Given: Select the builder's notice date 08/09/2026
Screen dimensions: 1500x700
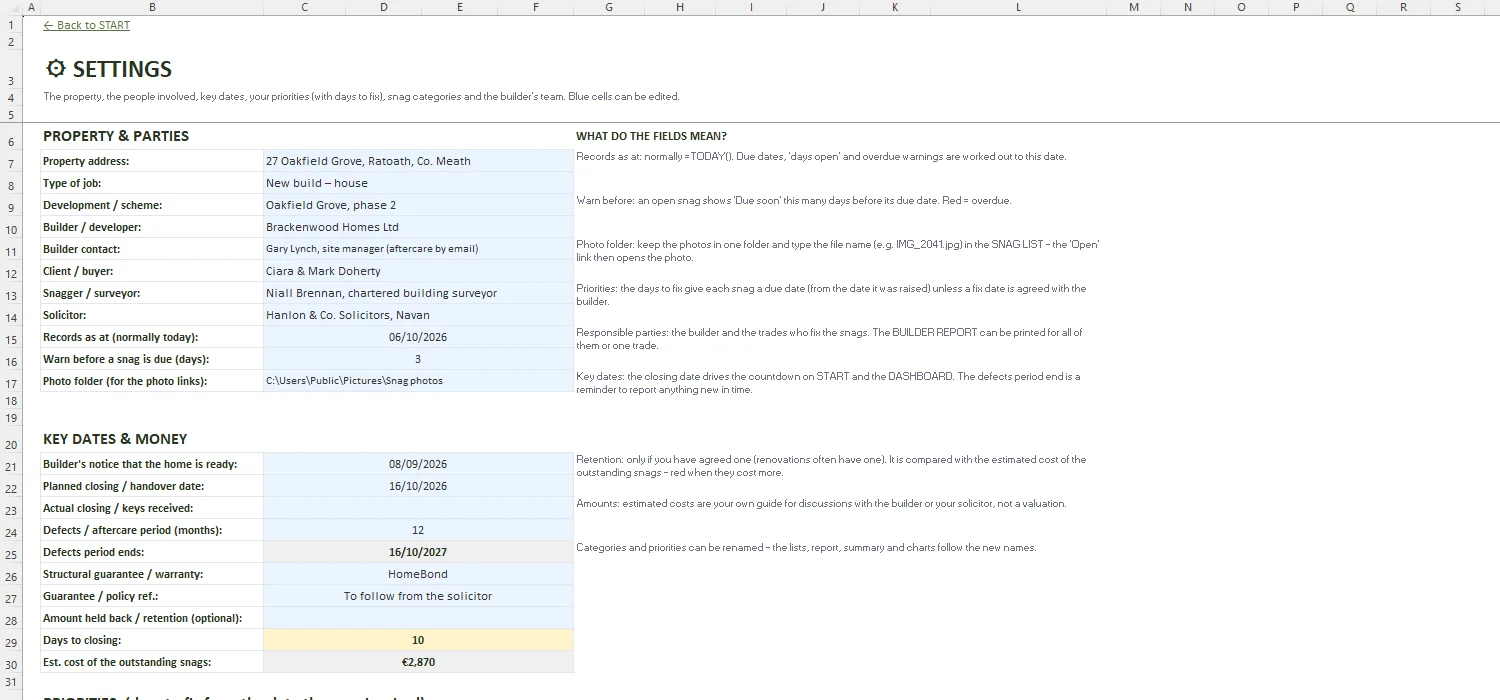Looking at the screenshot, I should (418, 464).
